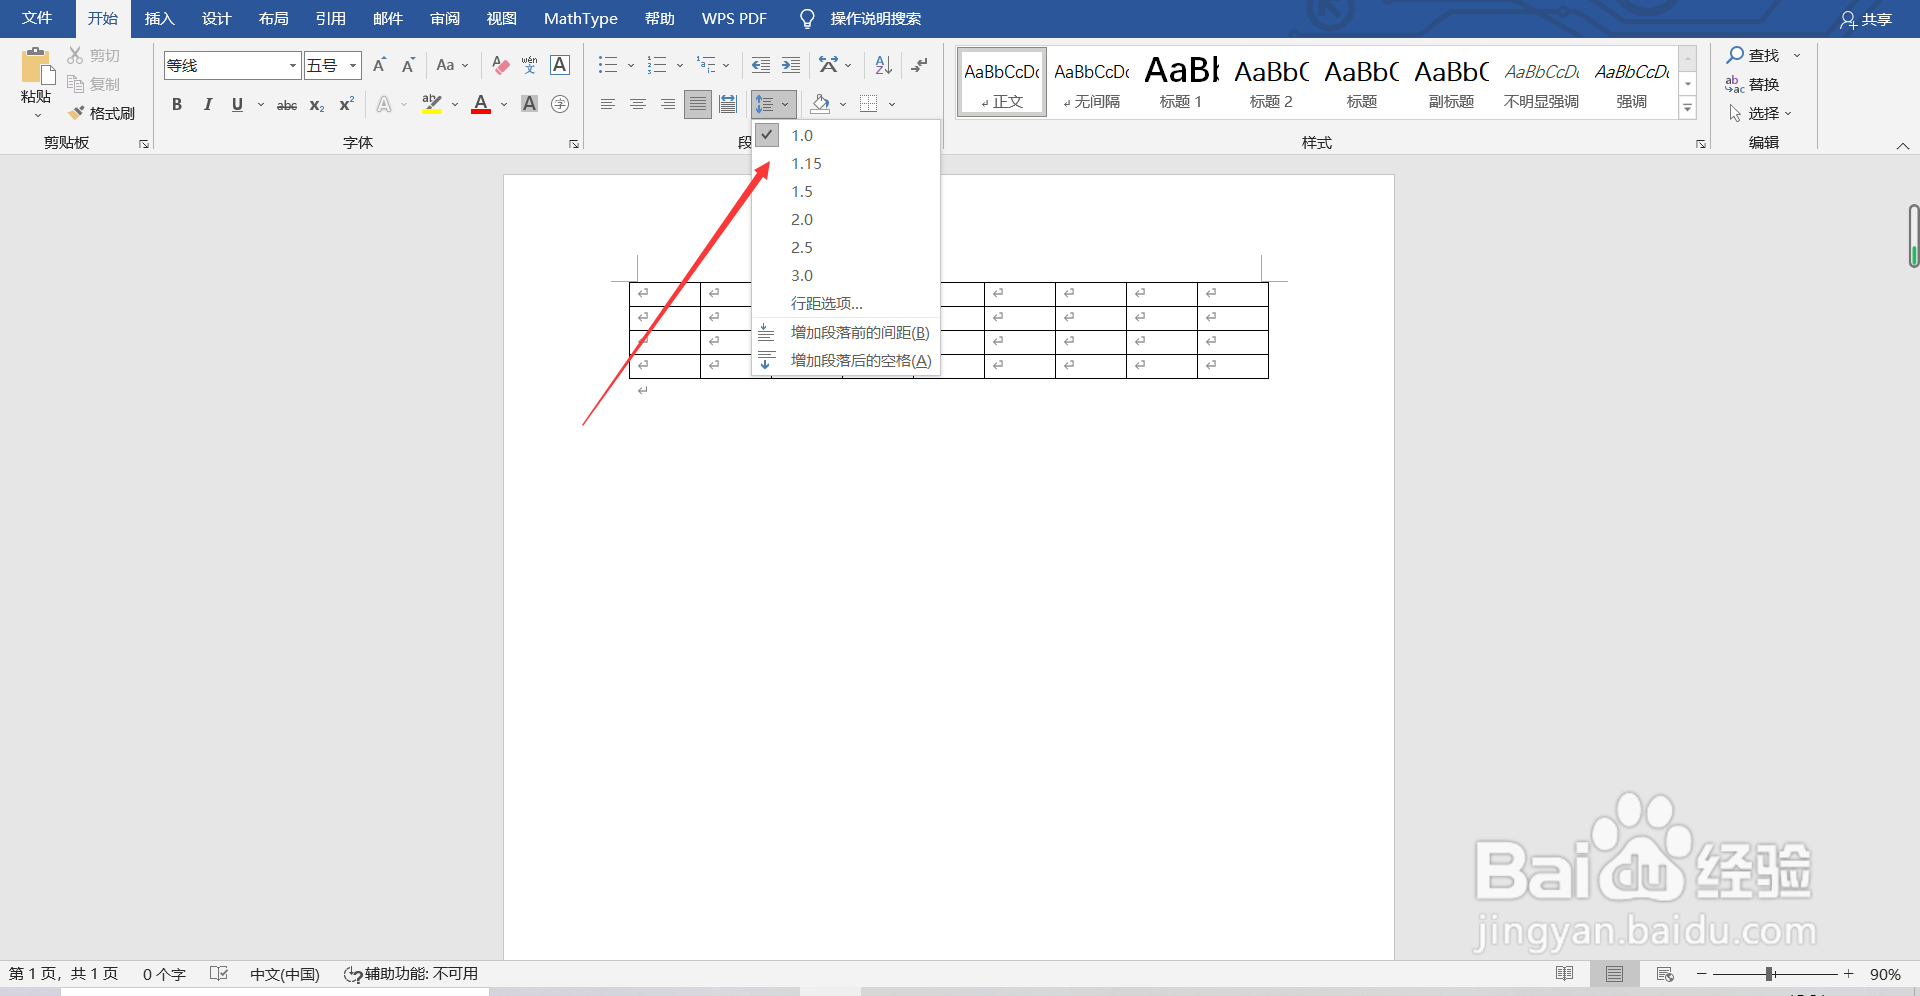1920x996 pixels.
Task: Select the checked 1.0 line spacing
Action: (846, 135)
